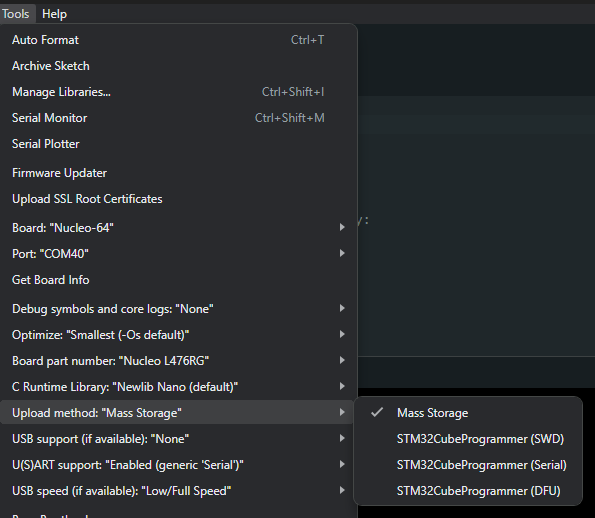Open the Serial Plotter
This screenshot has width=595, height=518.
178,144
